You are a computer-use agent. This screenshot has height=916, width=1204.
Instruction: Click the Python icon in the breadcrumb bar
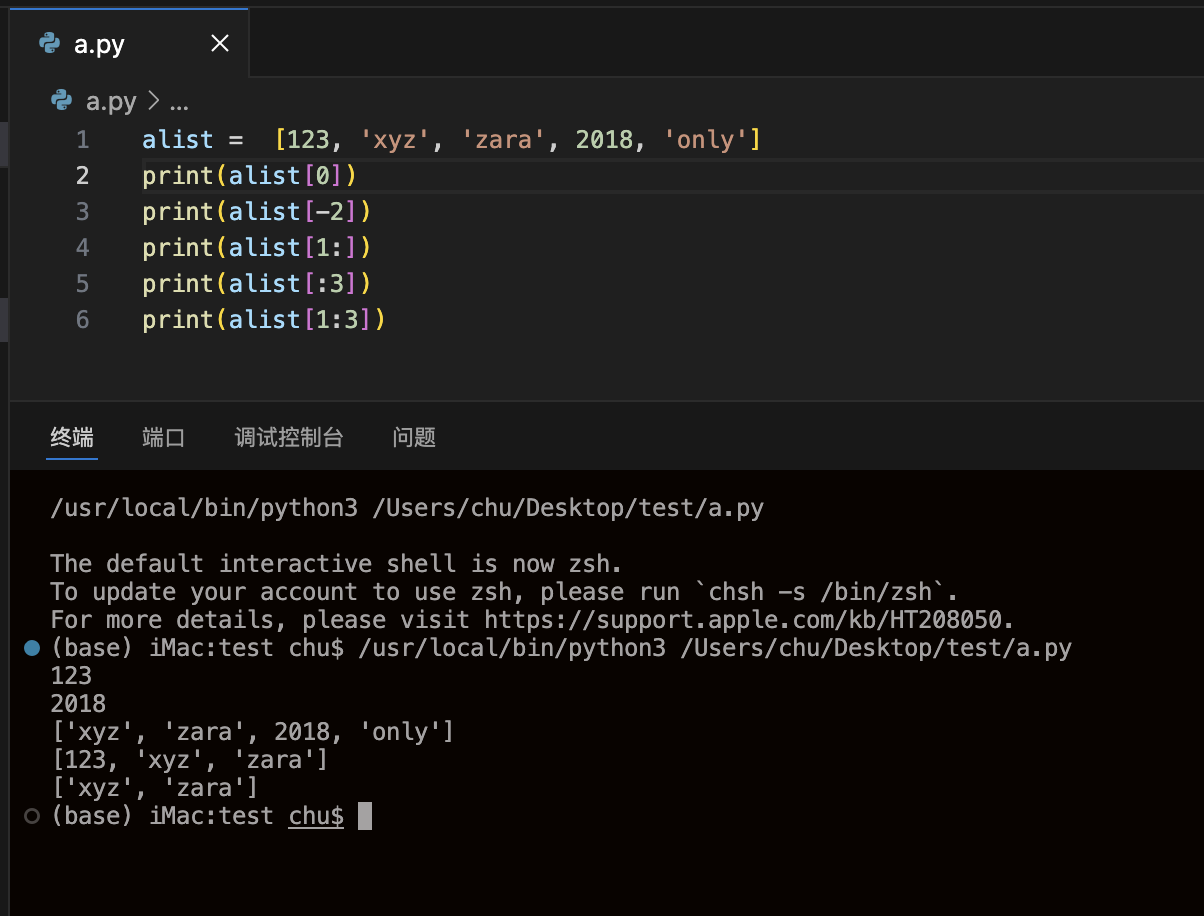pyautogui.click(x=60, y=101)
